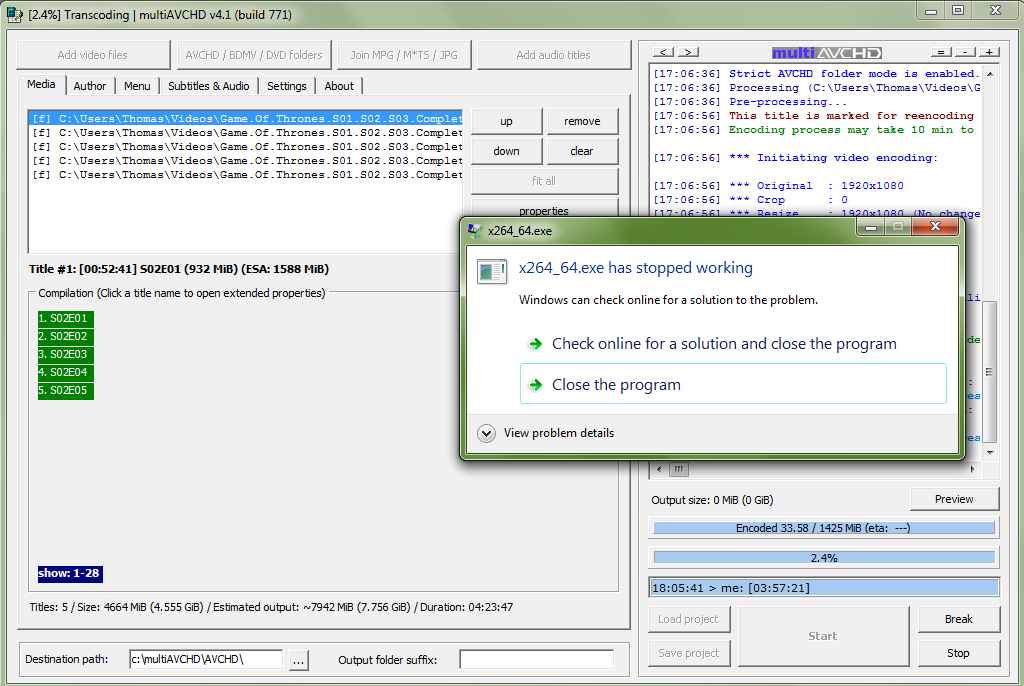This screenshot has width=1024, height=686.
Task: Click the Start button
Action: (x=823, y=636)
